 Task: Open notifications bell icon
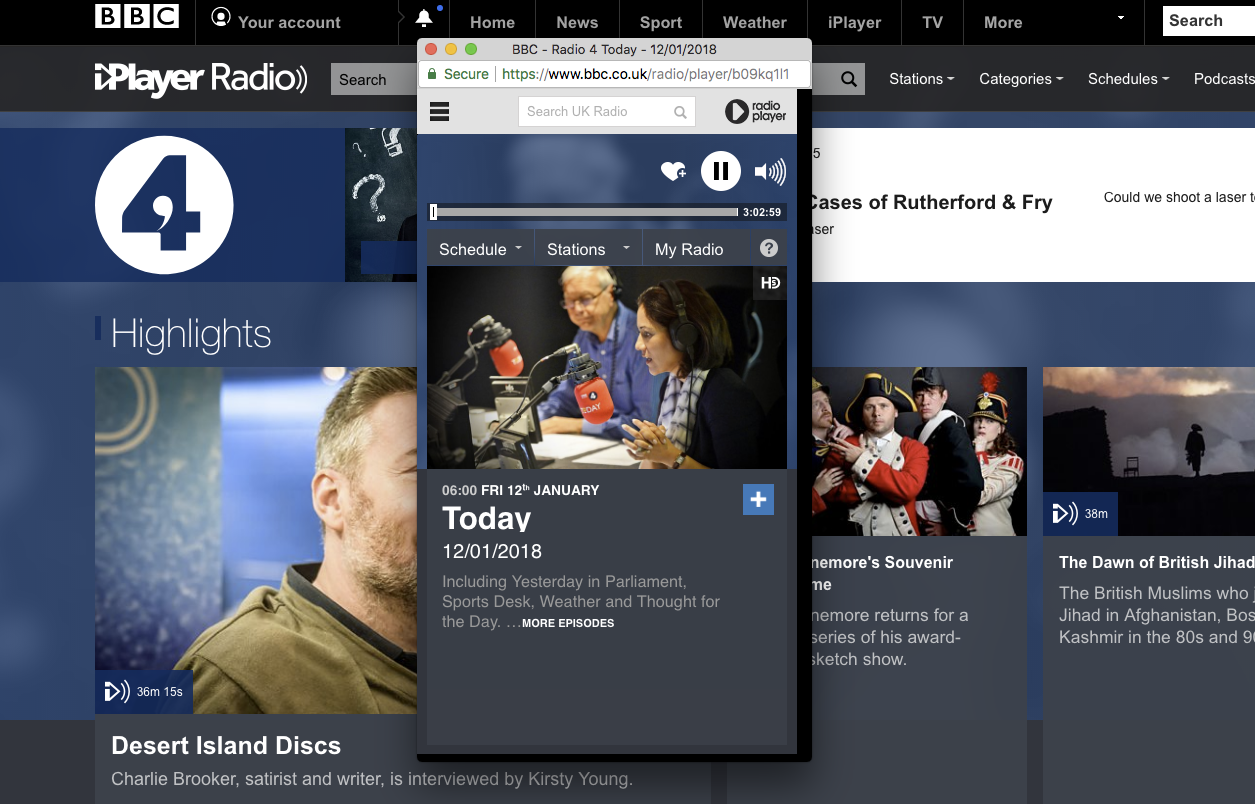coord(424,18)
